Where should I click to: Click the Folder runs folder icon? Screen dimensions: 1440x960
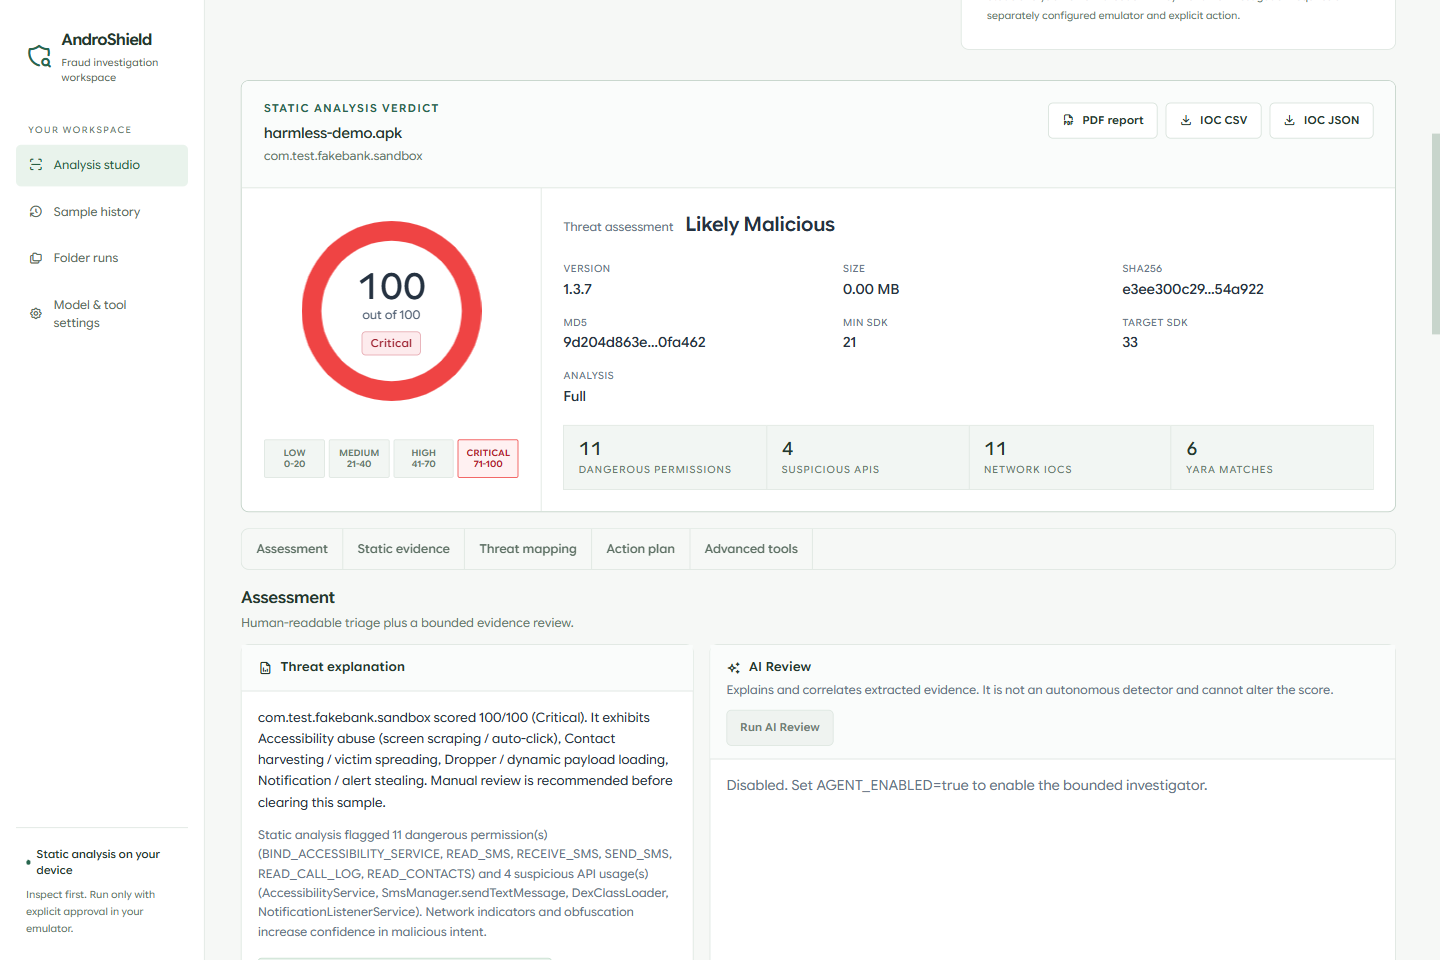pos(36,258)
